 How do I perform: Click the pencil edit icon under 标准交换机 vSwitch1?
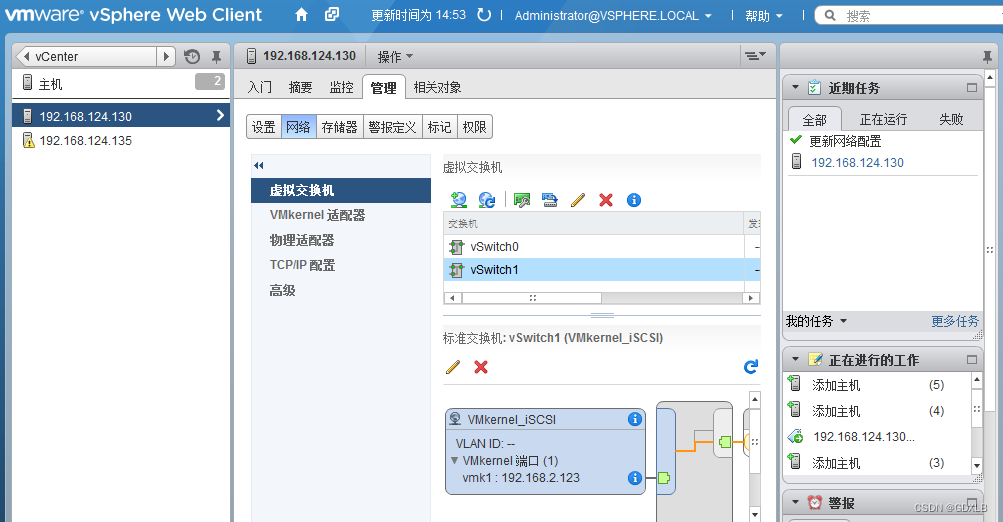point(453,367)
